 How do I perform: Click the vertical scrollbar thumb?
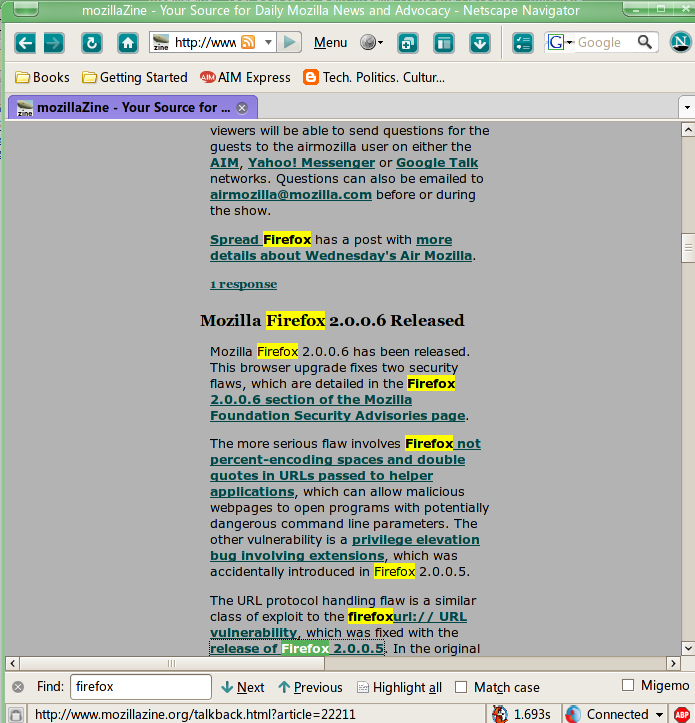click(x=688, y=249)
